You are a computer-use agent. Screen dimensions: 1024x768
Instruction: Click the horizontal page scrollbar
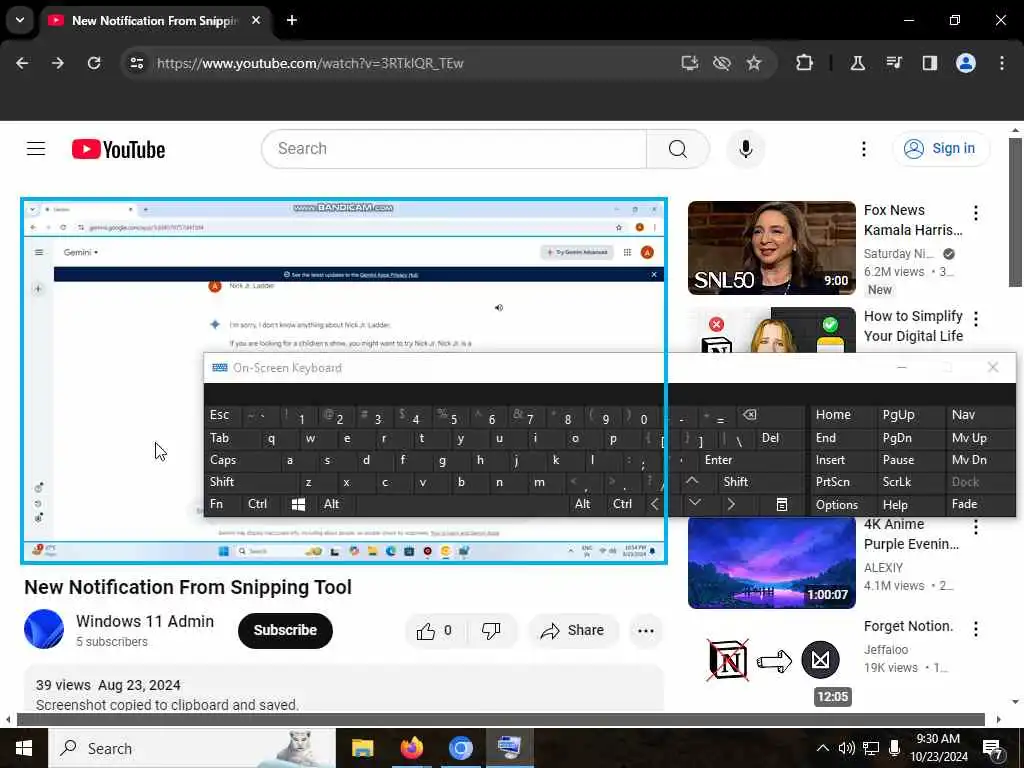pyautogui.click(x=500, y=720)
